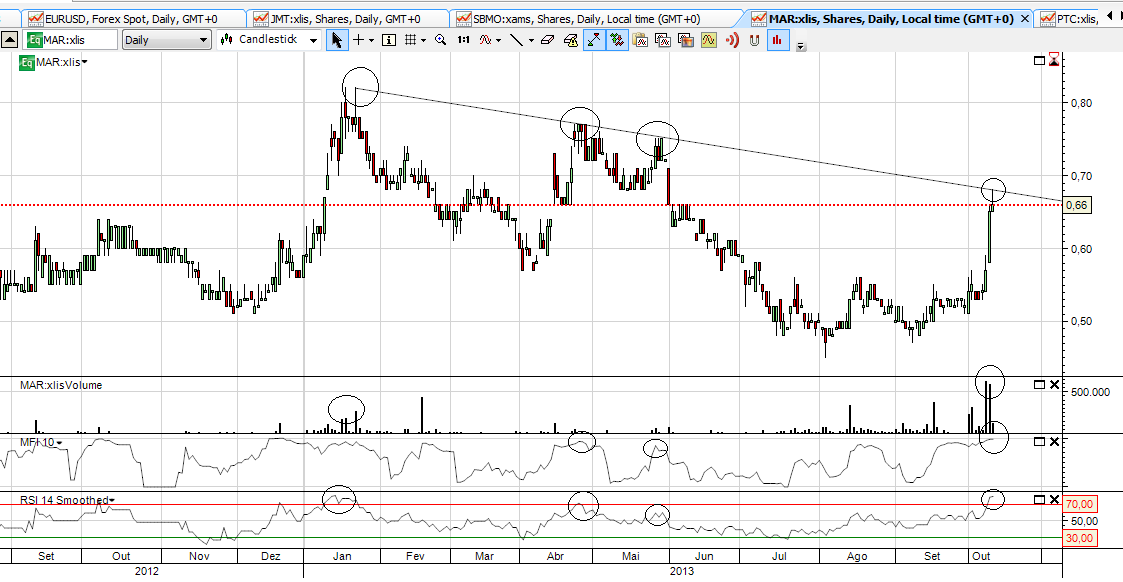
Task: Open the Candlestick chart type dropdown
Action: click(269, 39)
